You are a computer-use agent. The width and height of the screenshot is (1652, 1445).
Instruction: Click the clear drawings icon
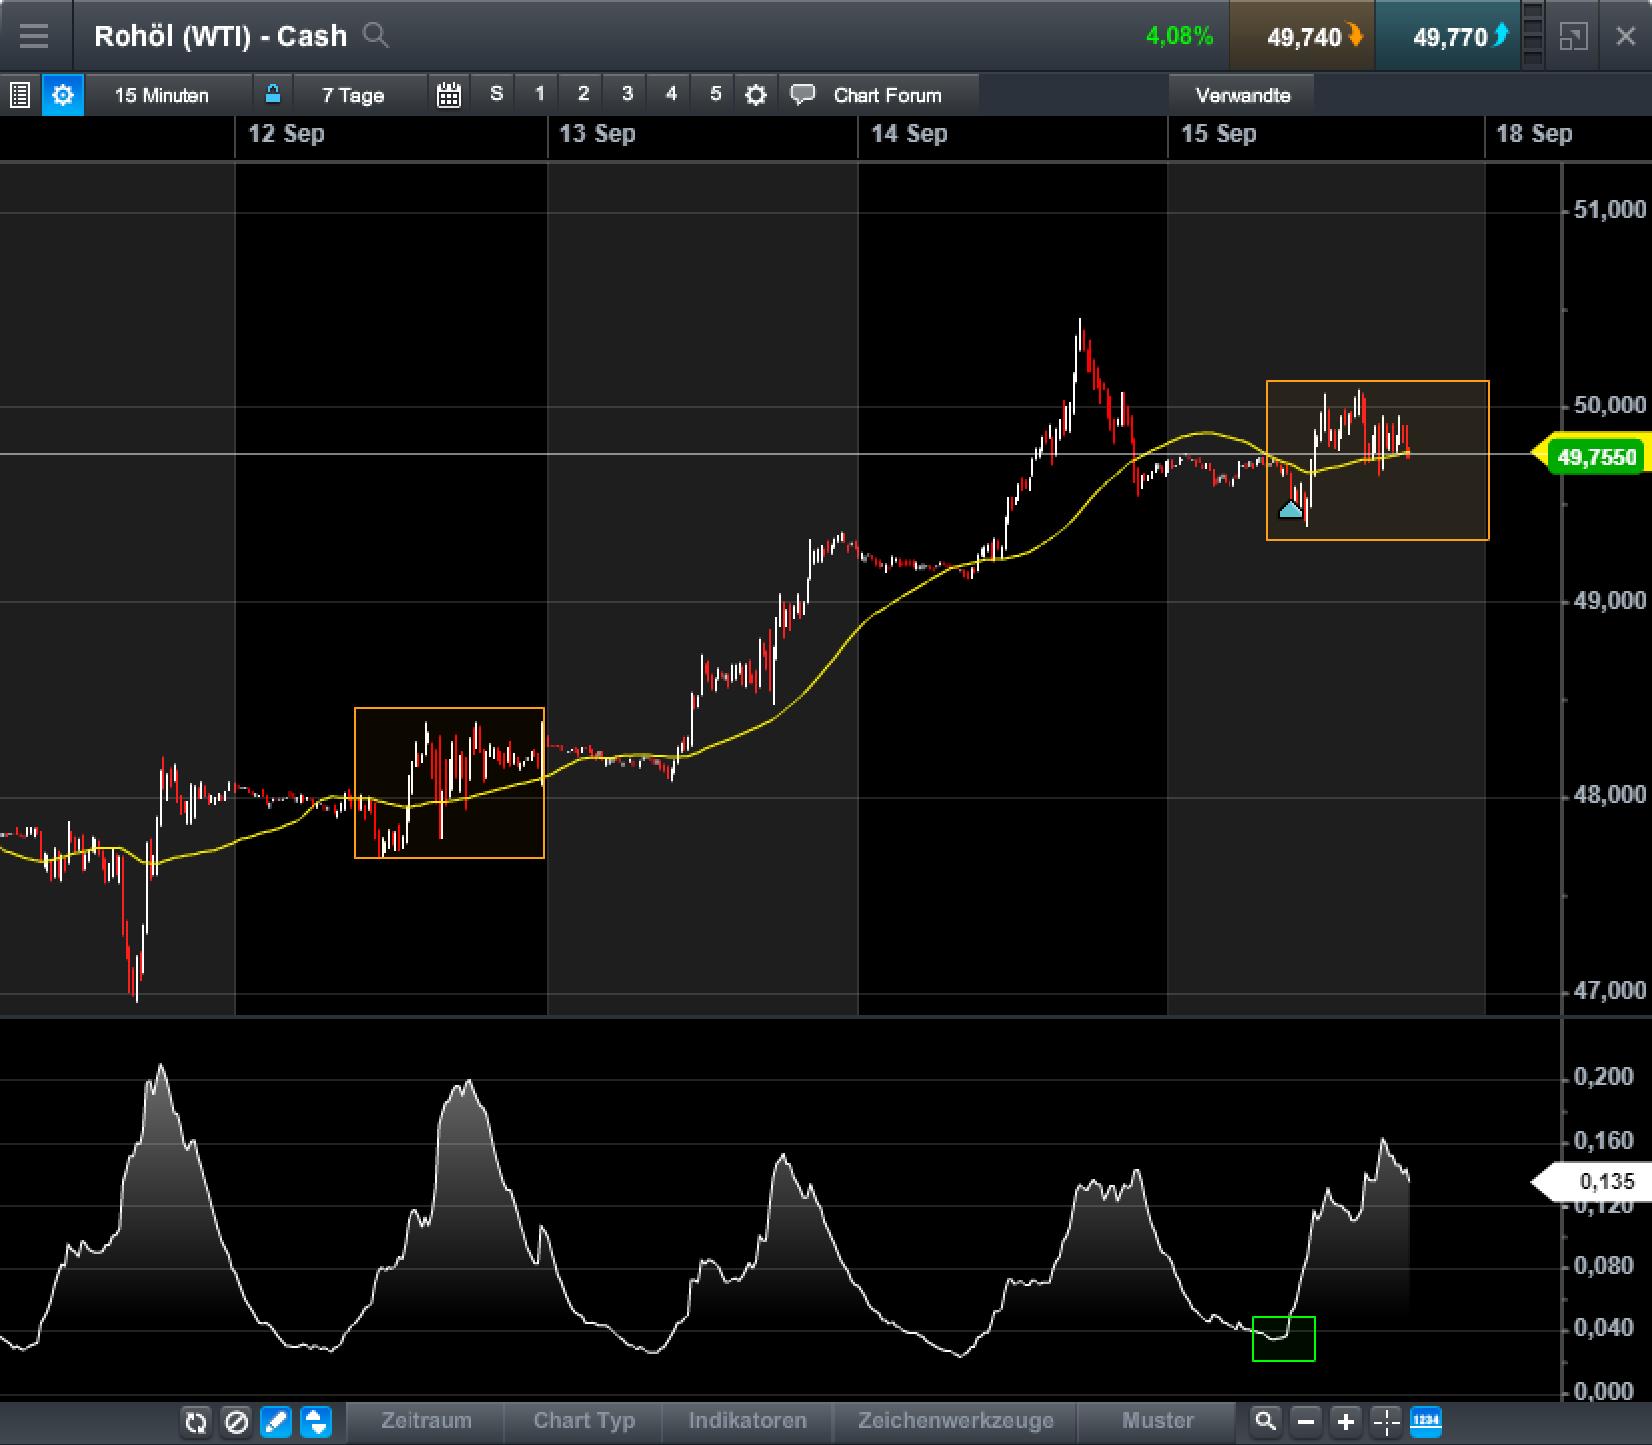tap(236, 1420)
